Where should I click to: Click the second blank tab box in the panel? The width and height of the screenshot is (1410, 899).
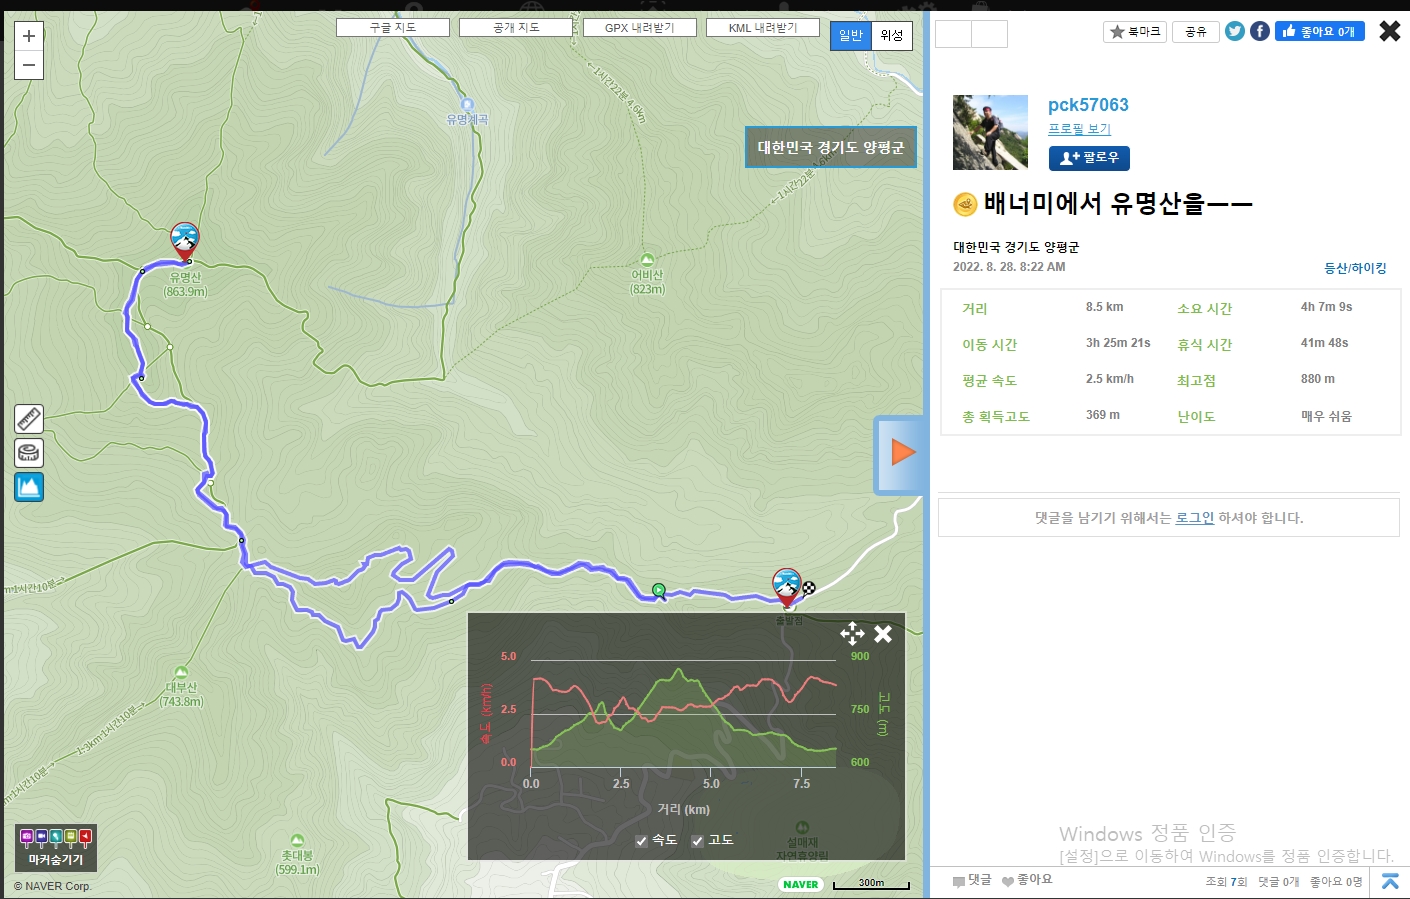989,34
